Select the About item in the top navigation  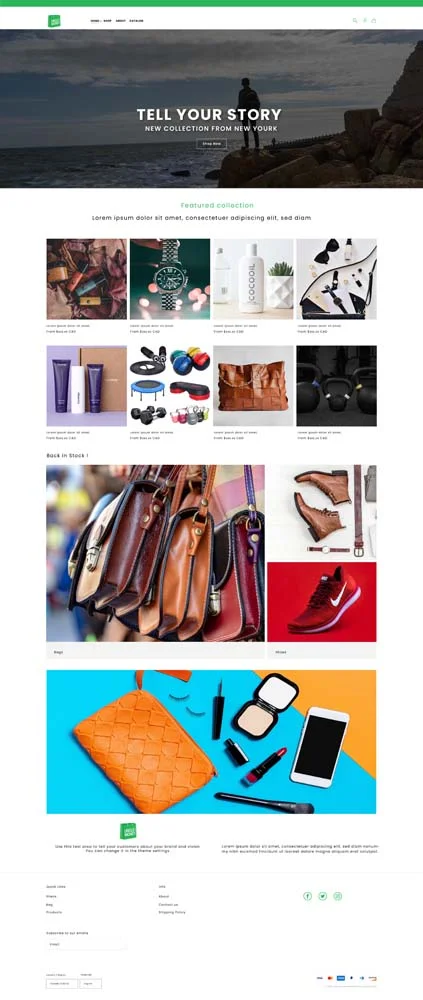pos(121,21)
